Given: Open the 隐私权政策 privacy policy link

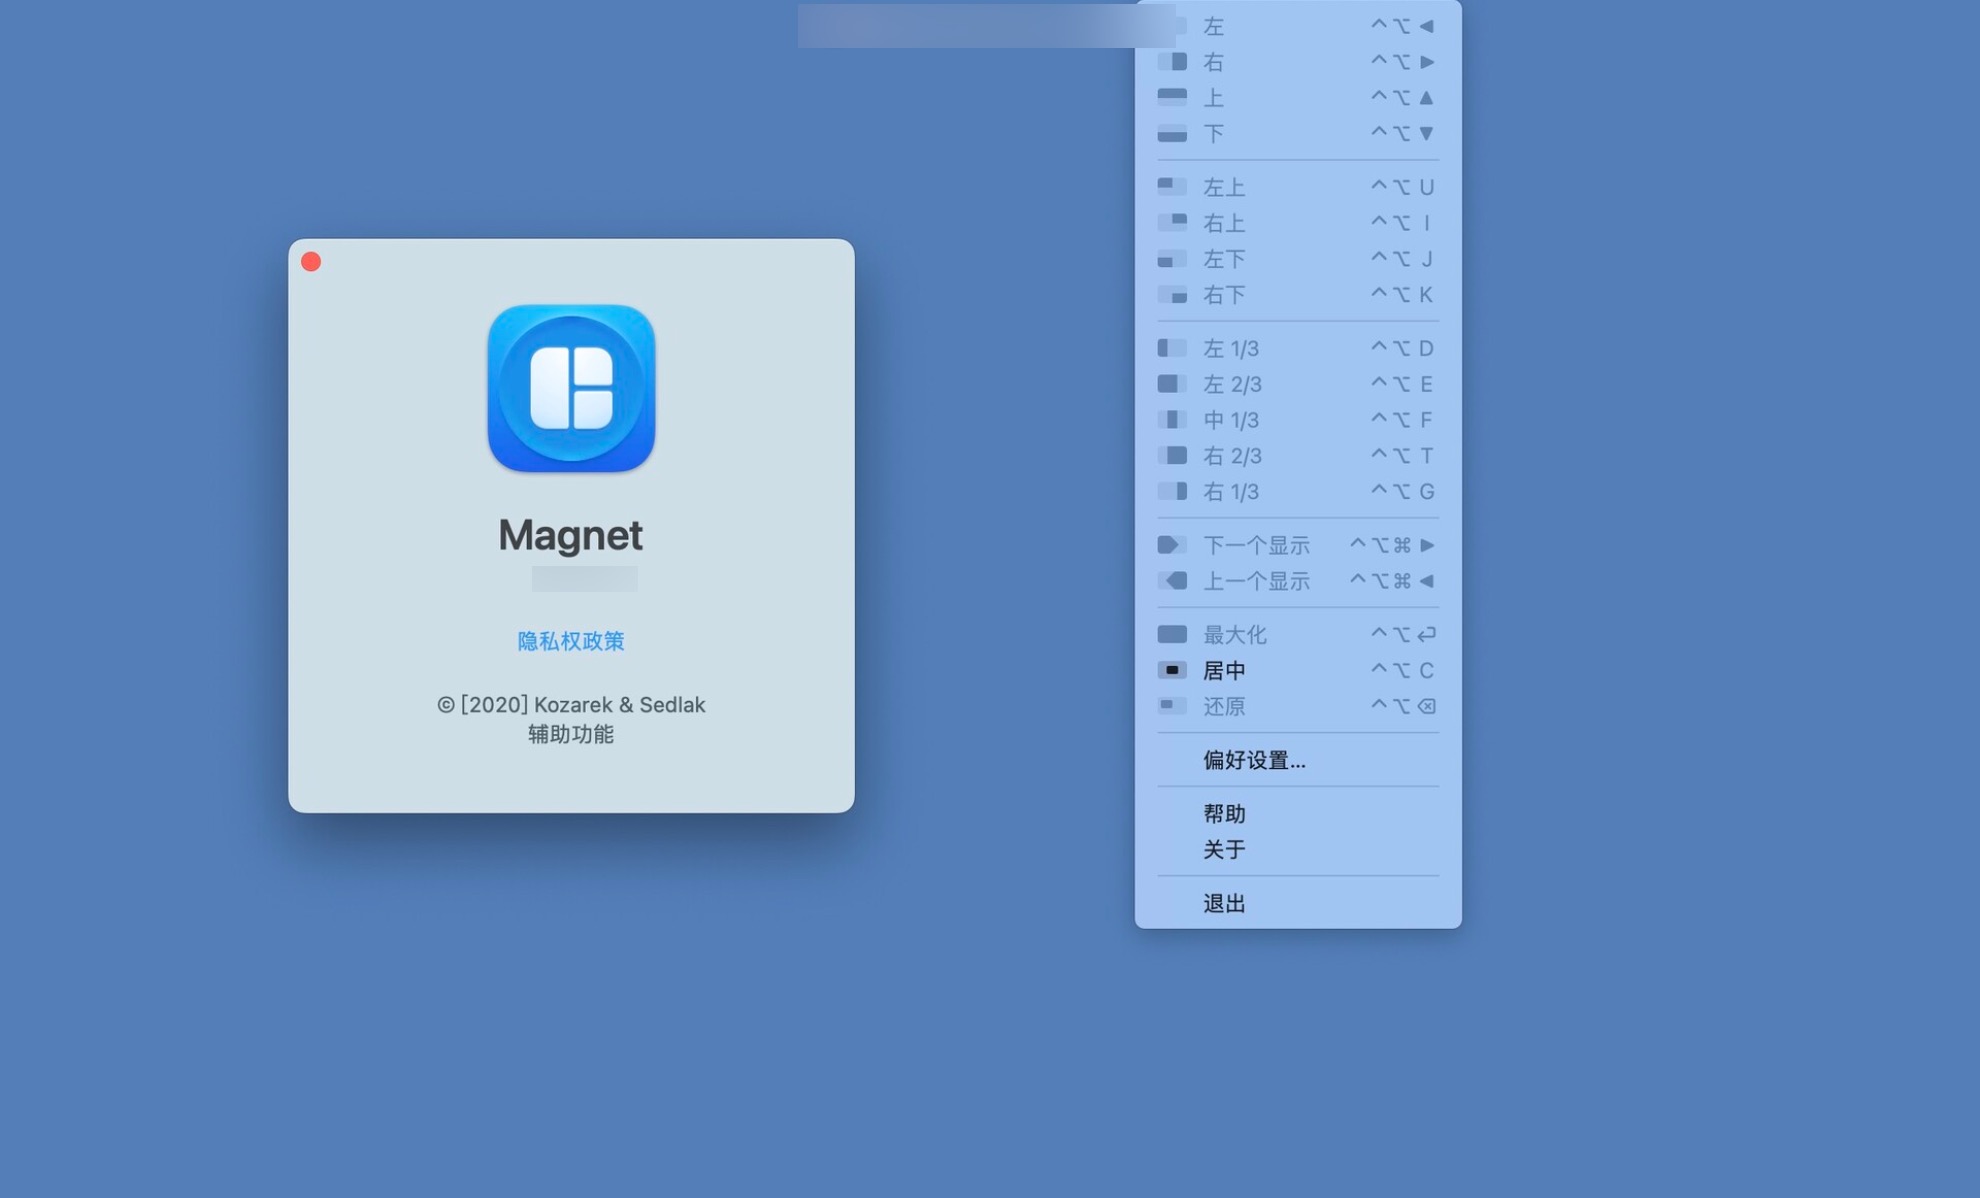Looking at the screenshot, I should (x=570, y=641).
